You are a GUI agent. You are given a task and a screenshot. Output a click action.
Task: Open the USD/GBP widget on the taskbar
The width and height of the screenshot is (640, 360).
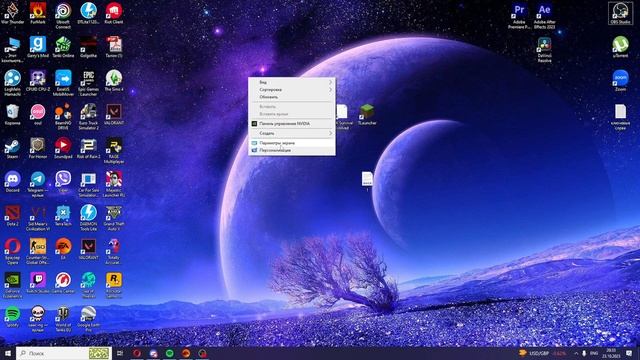click(542, 353)
